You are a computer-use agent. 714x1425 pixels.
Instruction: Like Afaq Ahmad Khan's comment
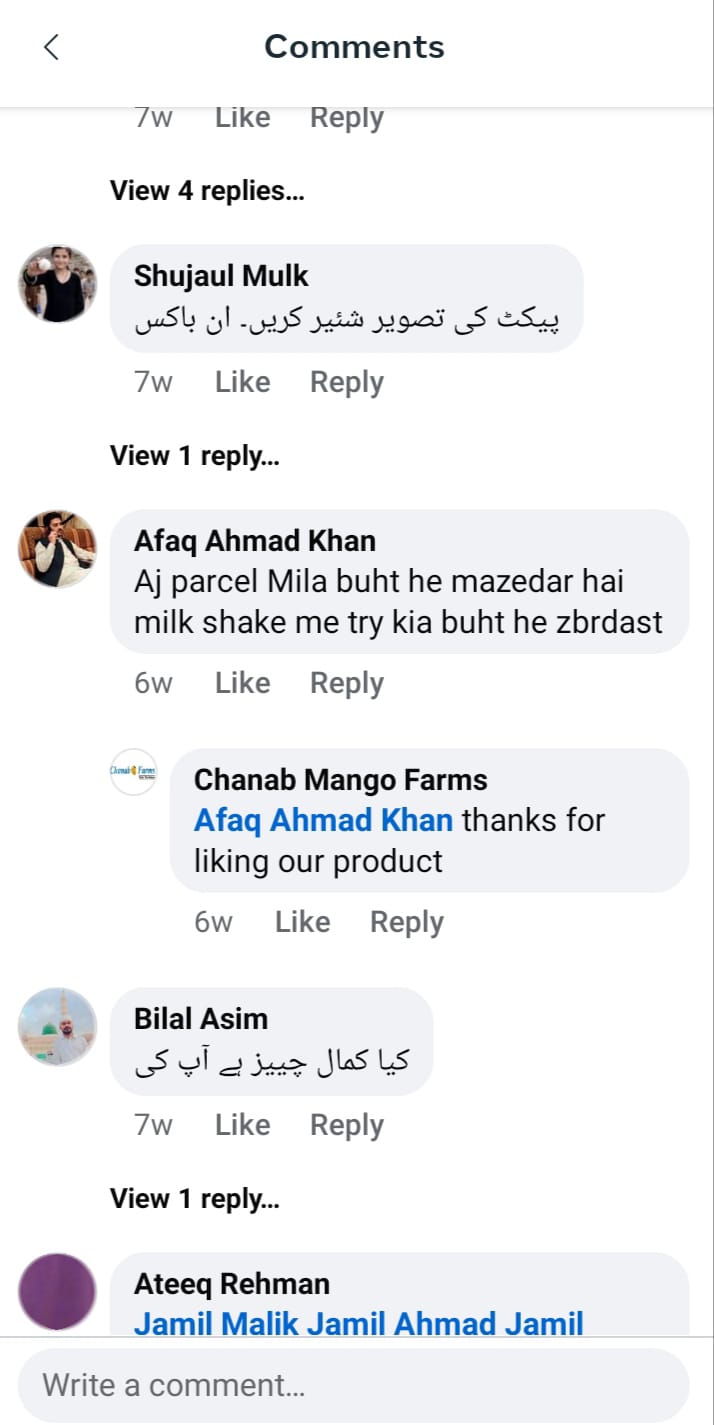tap(243, 683)
